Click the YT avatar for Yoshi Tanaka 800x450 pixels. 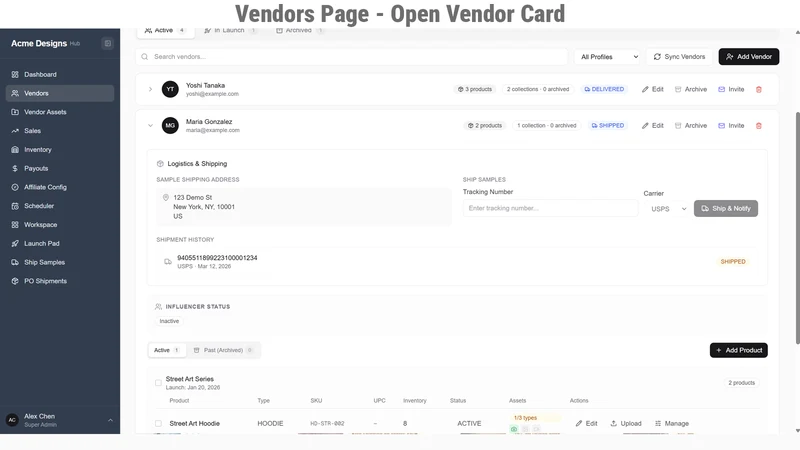click(170, 89)
